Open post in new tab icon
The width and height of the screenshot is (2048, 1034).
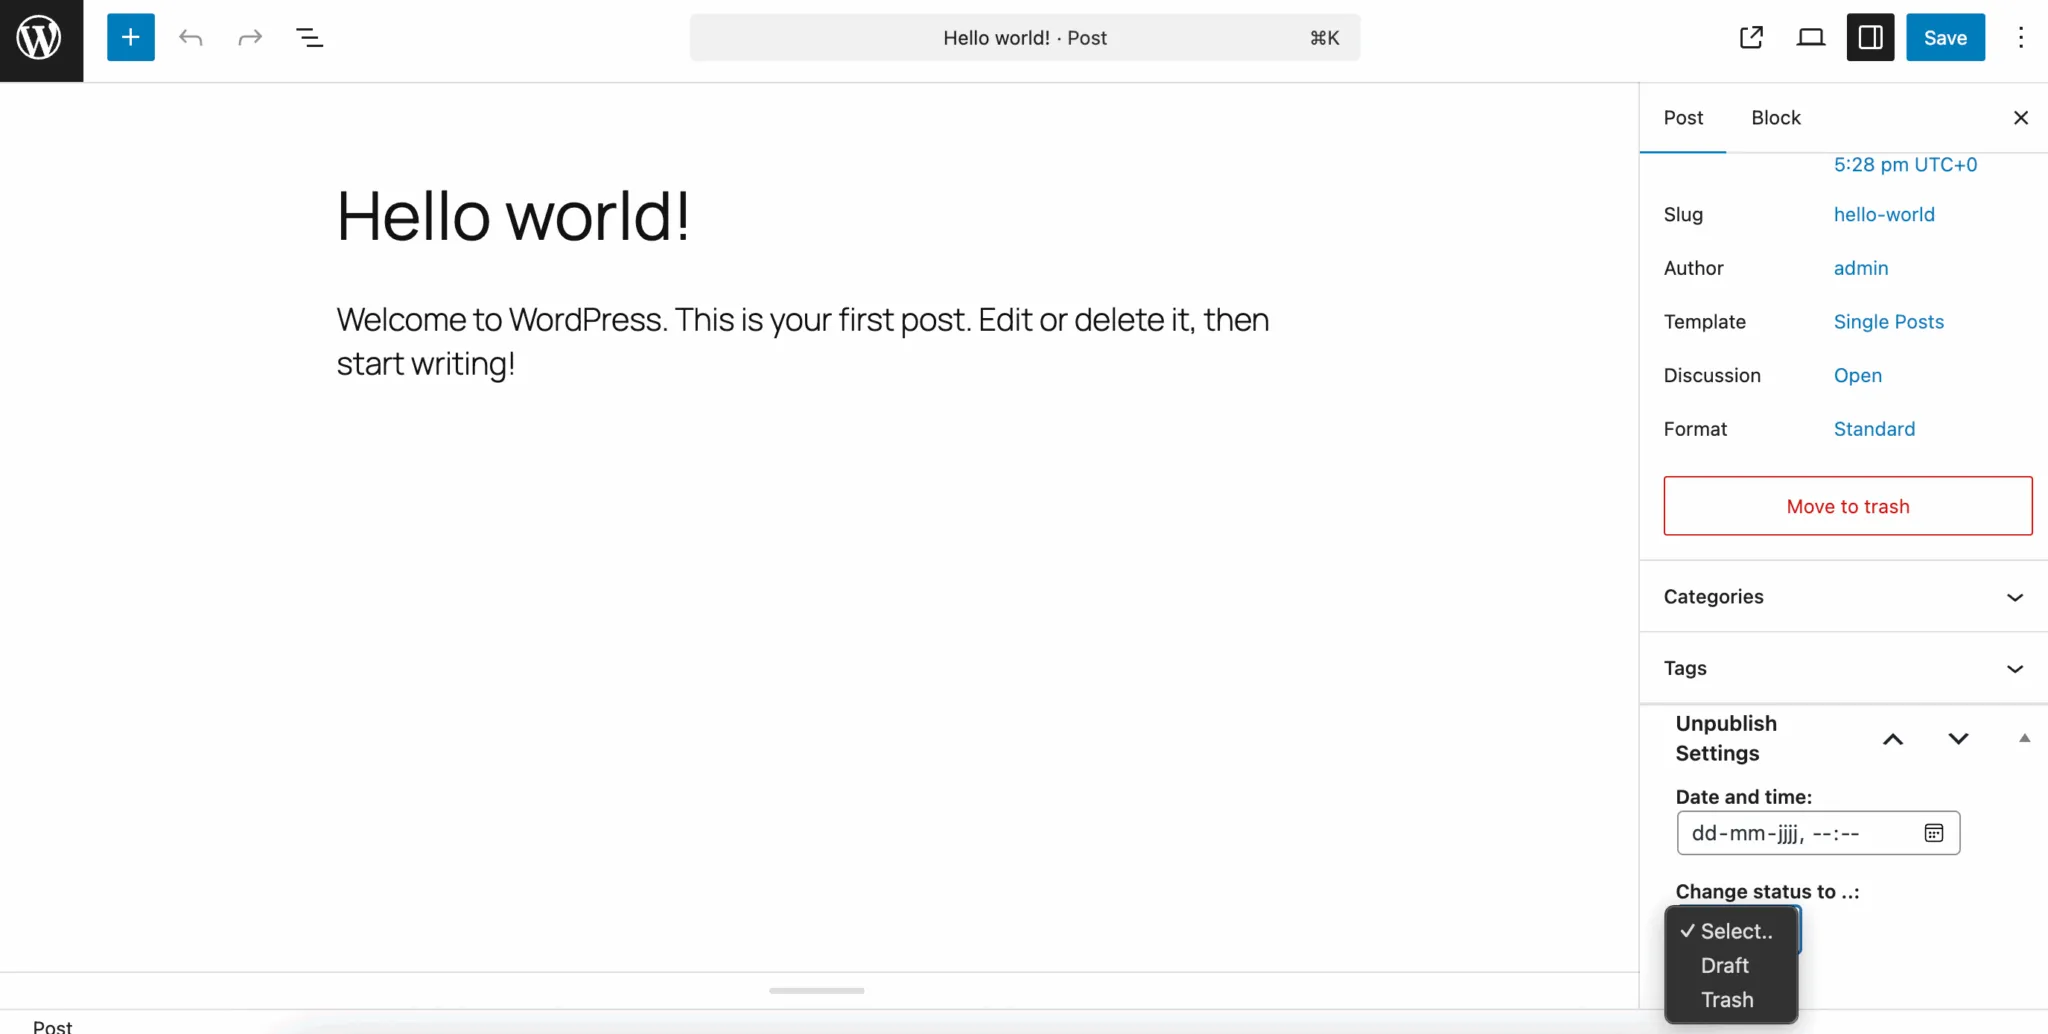pyautogui.click(x=1751, y=38)
